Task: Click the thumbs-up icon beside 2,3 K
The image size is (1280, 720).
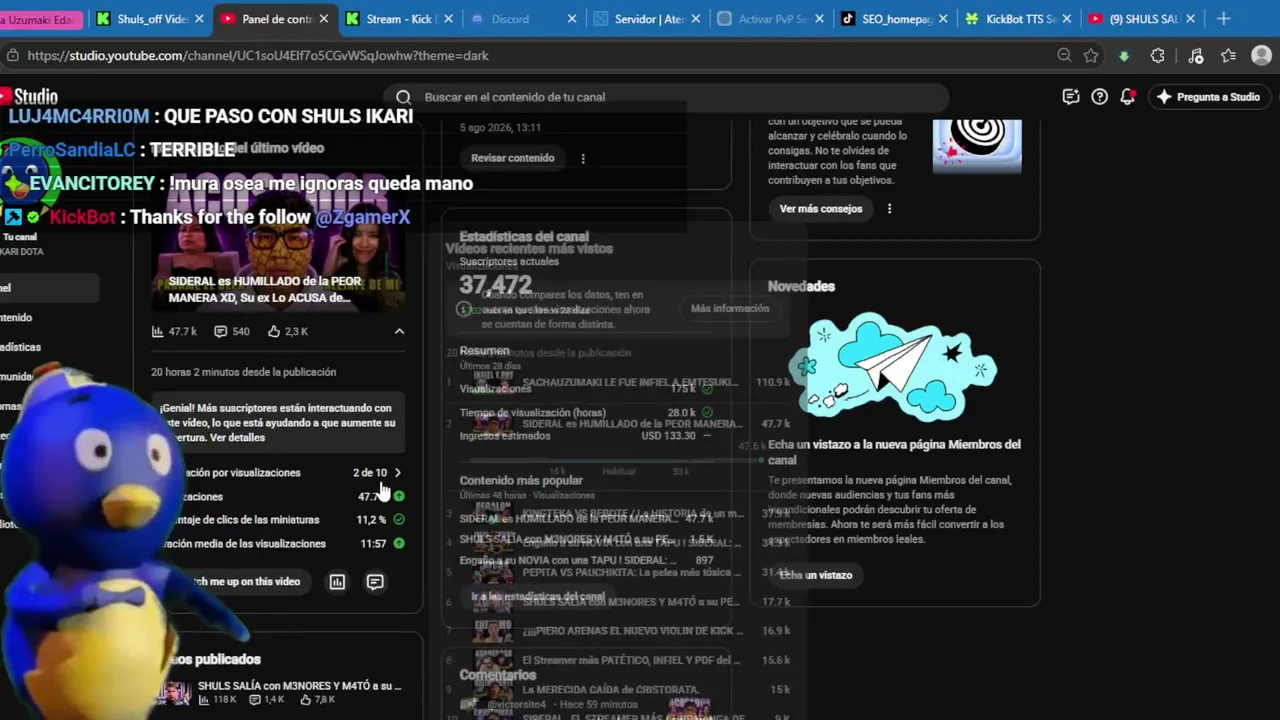Action: (274, 331)
